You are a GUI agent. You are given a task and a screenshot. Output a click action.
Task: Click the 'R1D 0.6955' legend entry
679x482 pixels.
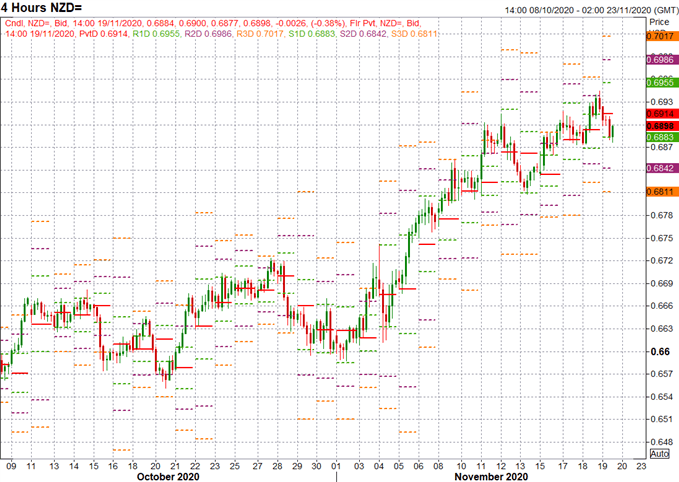pos(156,33)
